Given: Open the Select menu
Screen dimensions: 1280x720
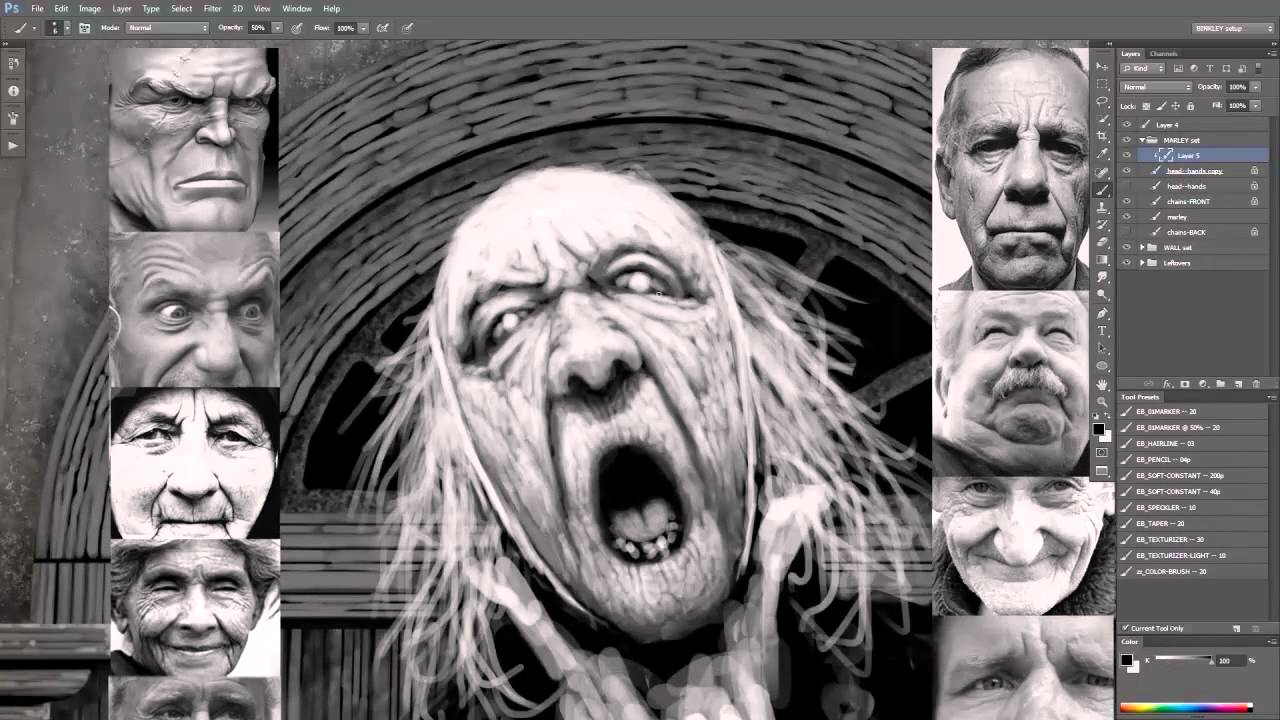Looking at the screenshot, I should click(x=181, y=8).
